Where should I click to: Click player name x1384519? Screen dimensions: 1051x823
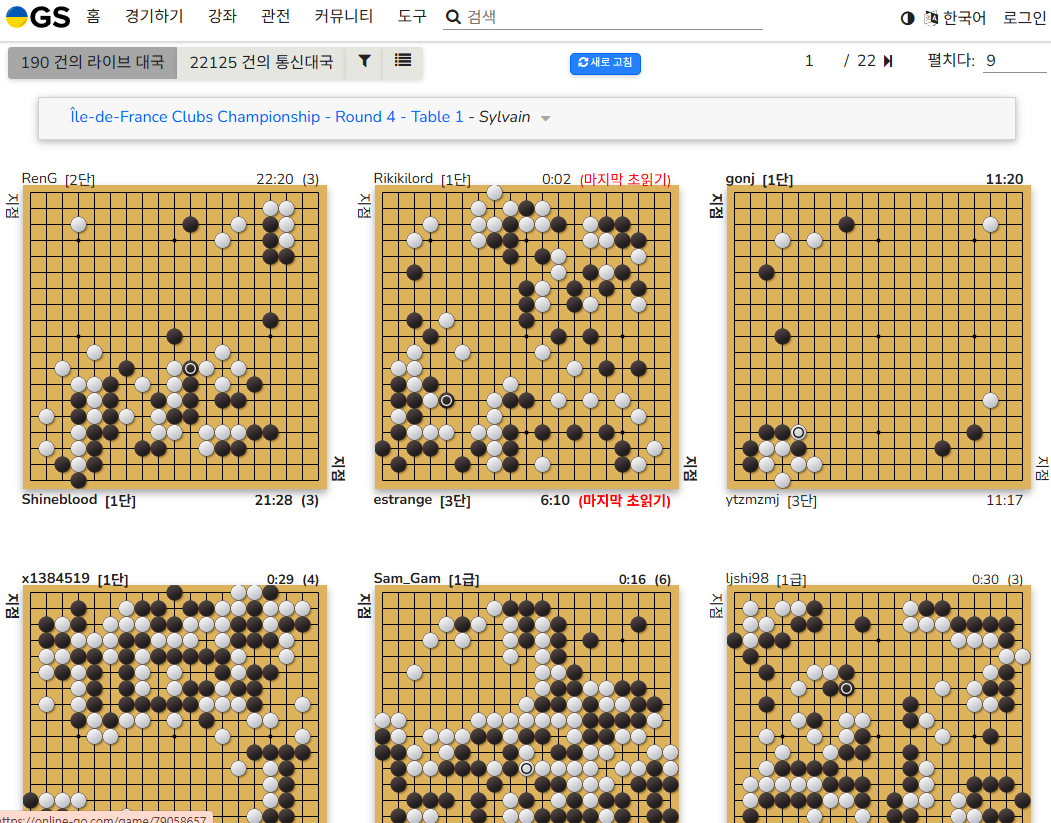[x=56, y=578]
